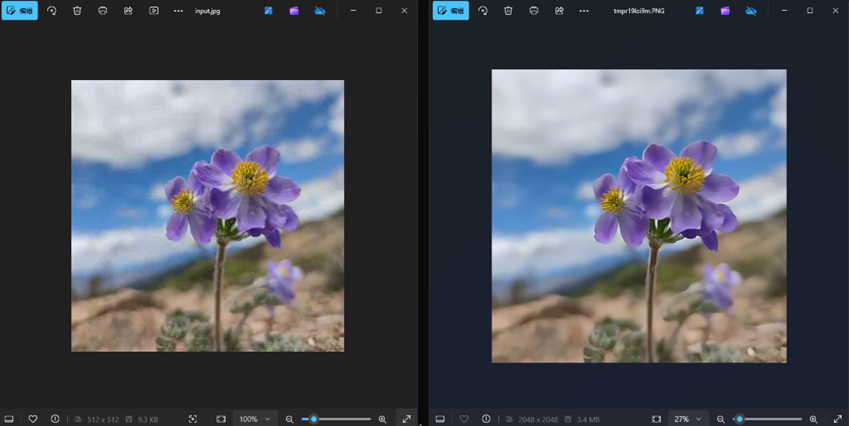The width and height of the screenshot is (849, 426).
Task: Click Edit button in input.jpg window
Action: 19,10
